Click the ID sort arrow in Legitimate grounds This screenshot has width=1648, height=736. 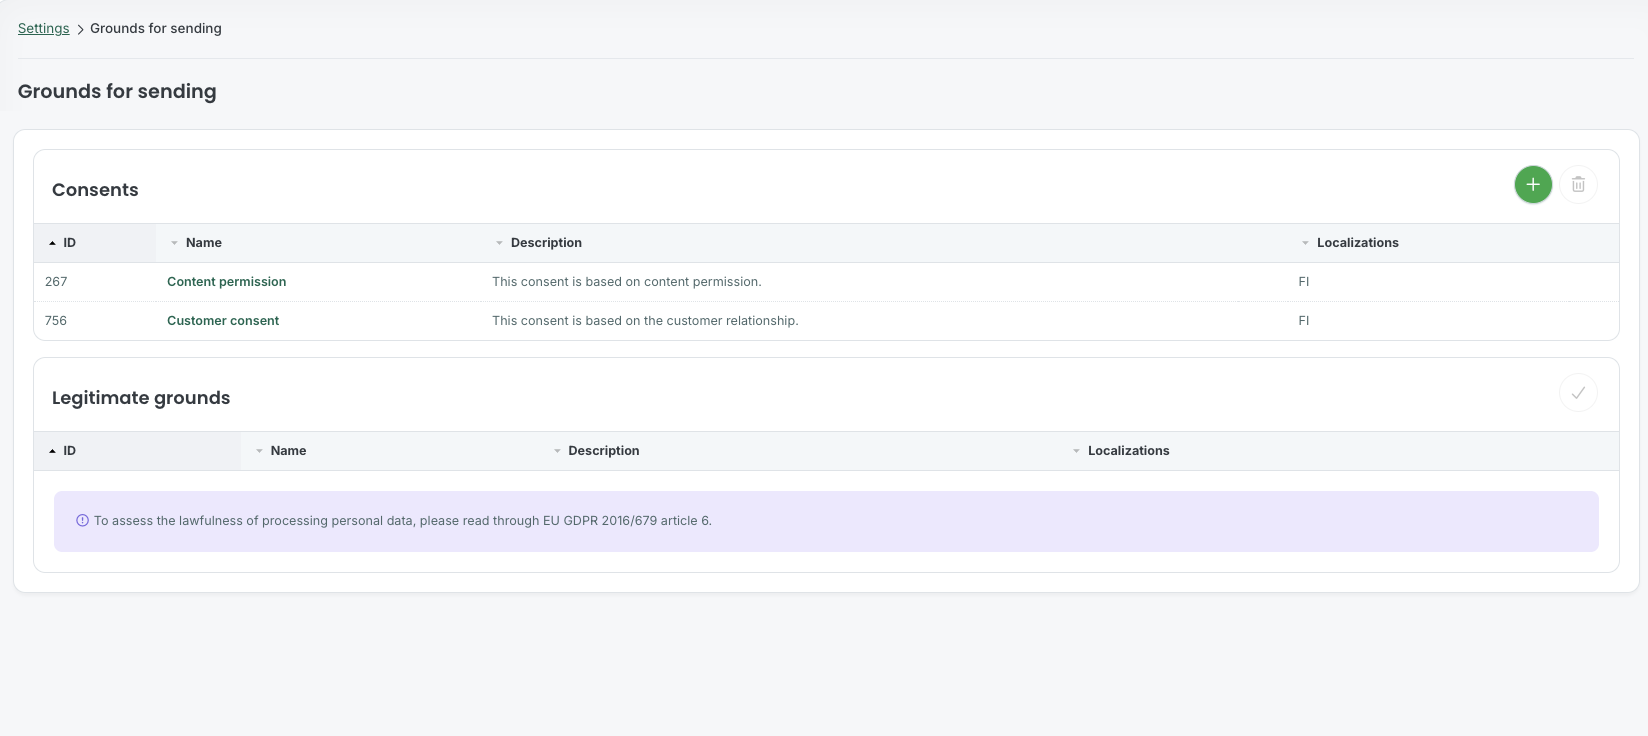[x=52, y=451]
